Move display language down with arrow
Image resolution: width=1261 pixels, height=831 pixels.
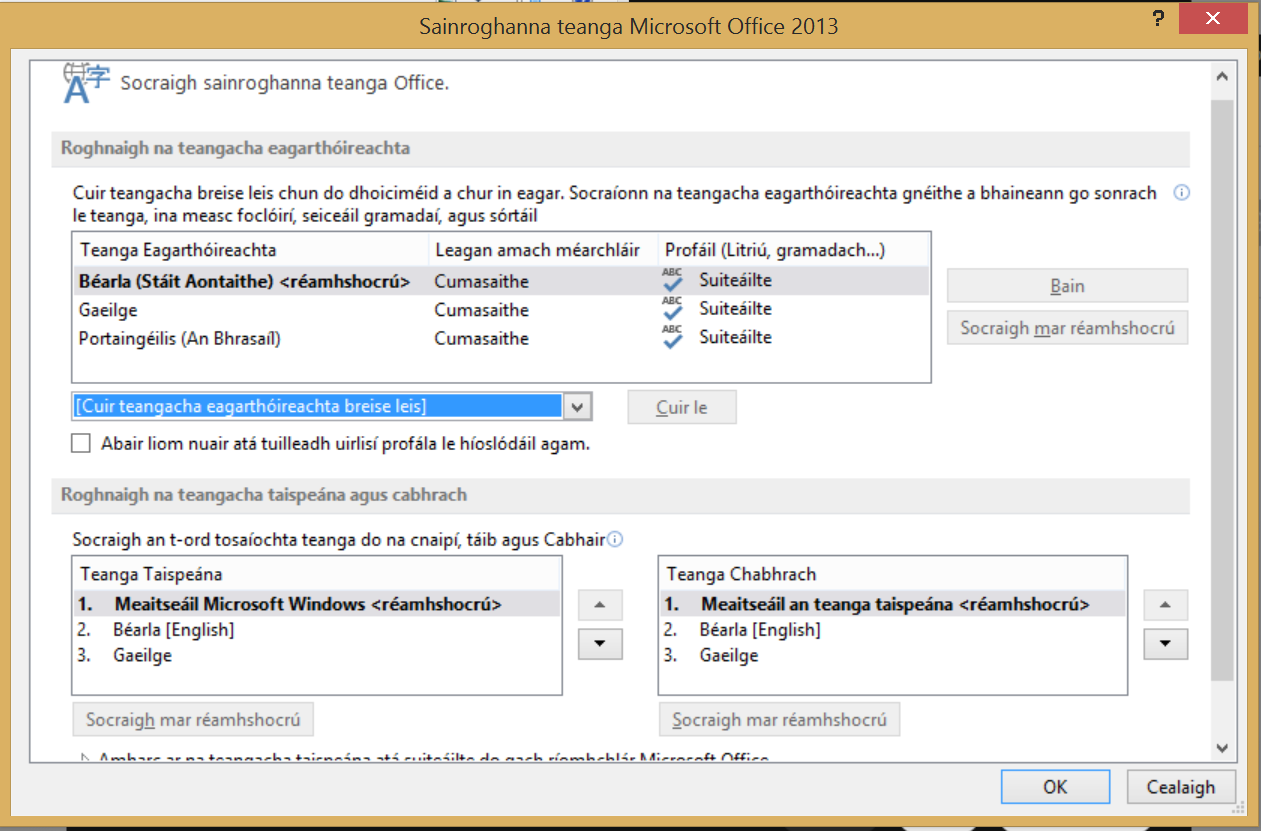click(x=600, y=644)
